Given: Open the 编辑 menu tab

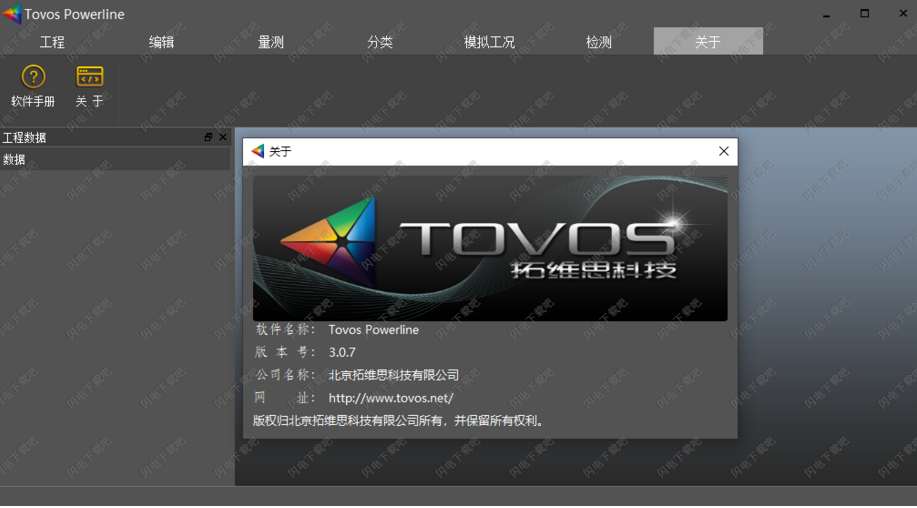Looking at the screenshot, I should tap(161, 42).
